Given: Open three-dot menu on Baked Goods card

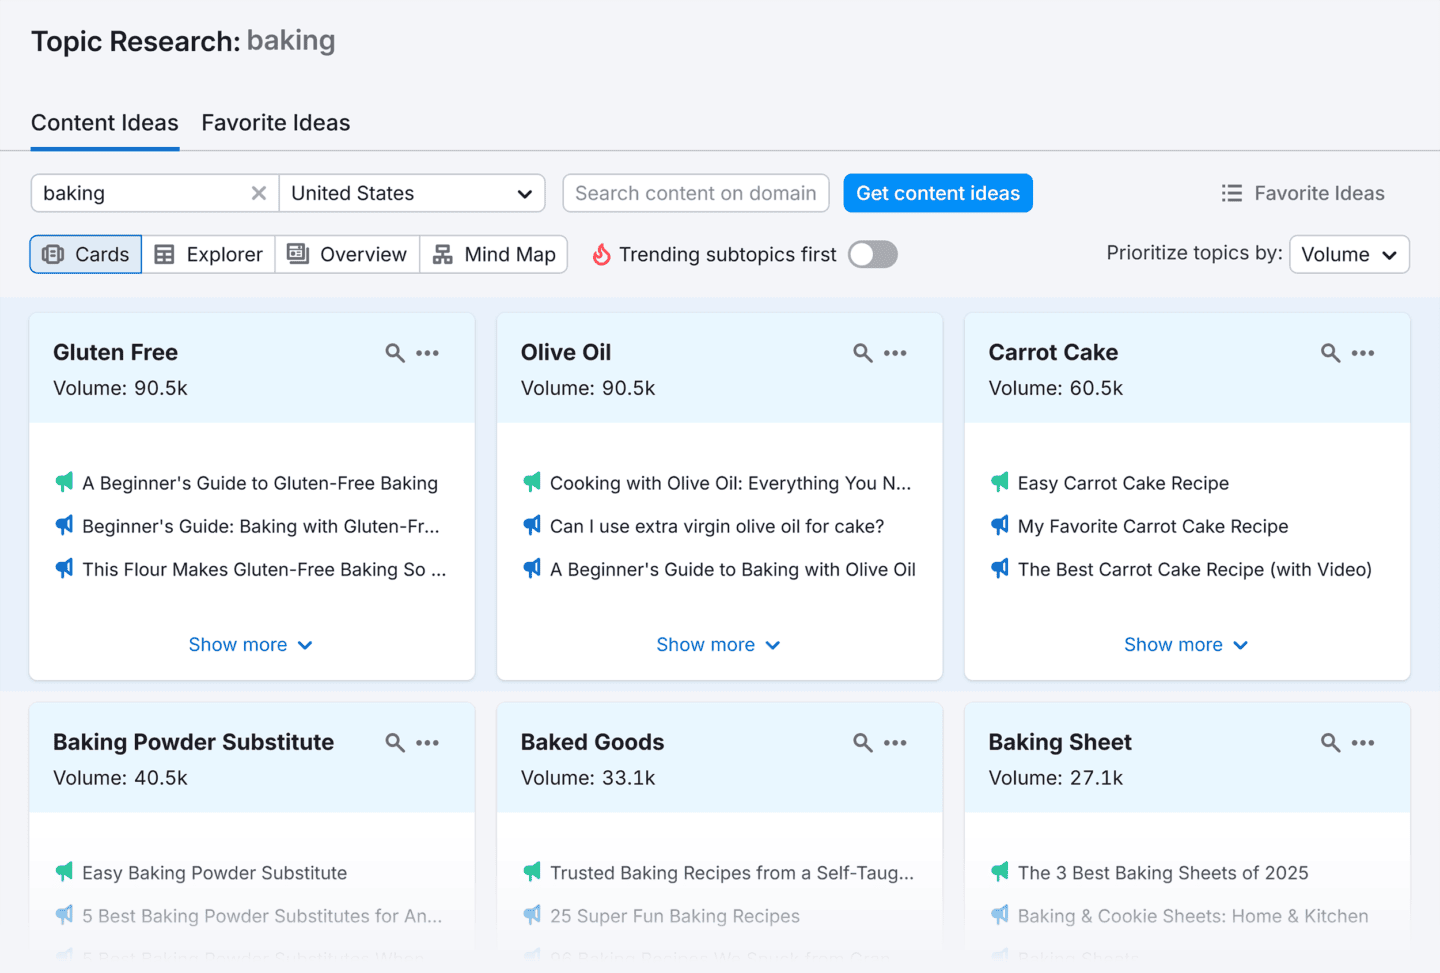Looking at the screenshot, I should [896, 743].
